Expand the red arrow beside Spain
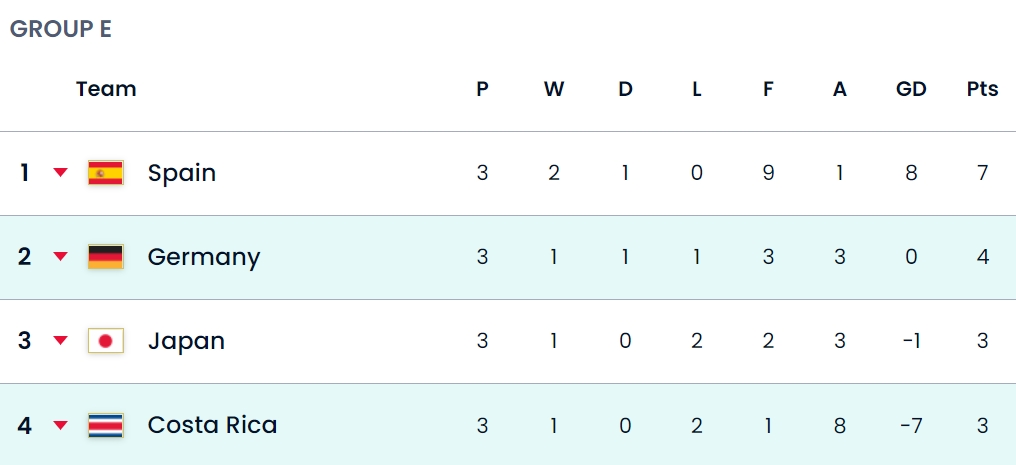 (60, 173)
